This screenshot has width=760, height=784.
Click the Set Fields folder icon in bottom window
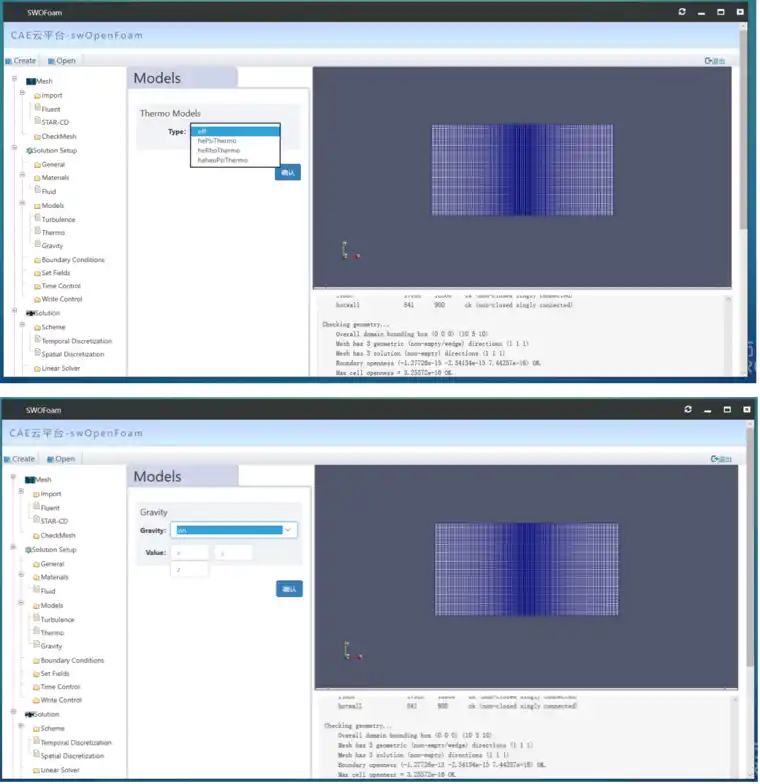pyautogui.click(x=36, y=674)
